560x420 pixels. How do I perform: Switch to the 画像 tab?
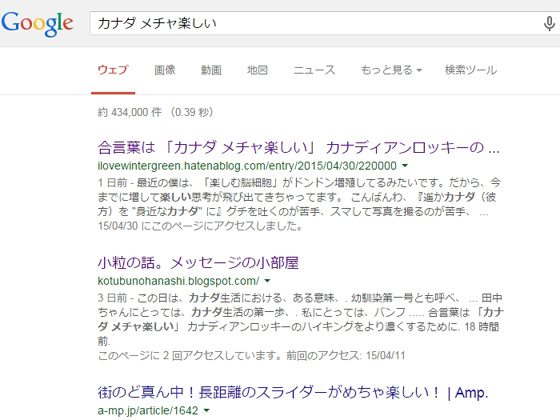click(x=165, y=70)
